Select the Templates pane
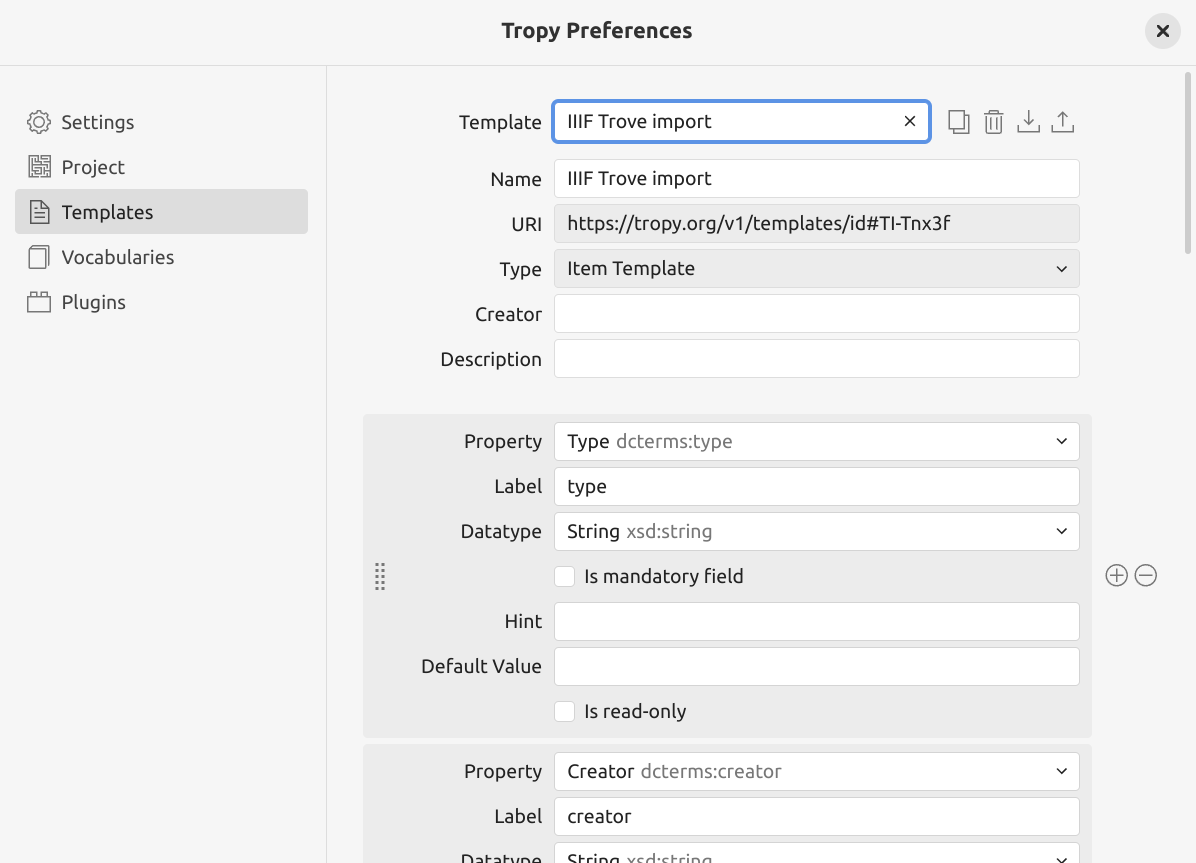 (161, 212)
